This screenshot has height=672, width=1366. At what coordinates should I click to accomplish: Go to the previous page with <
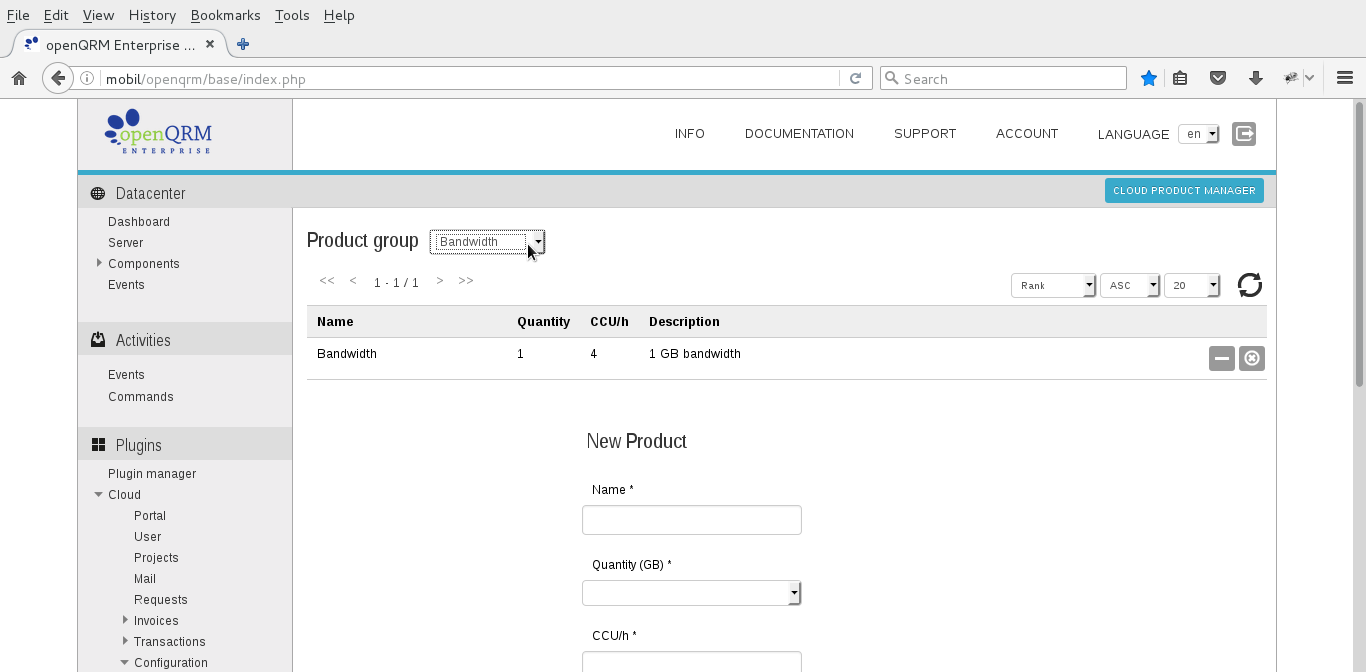(353, 281)
